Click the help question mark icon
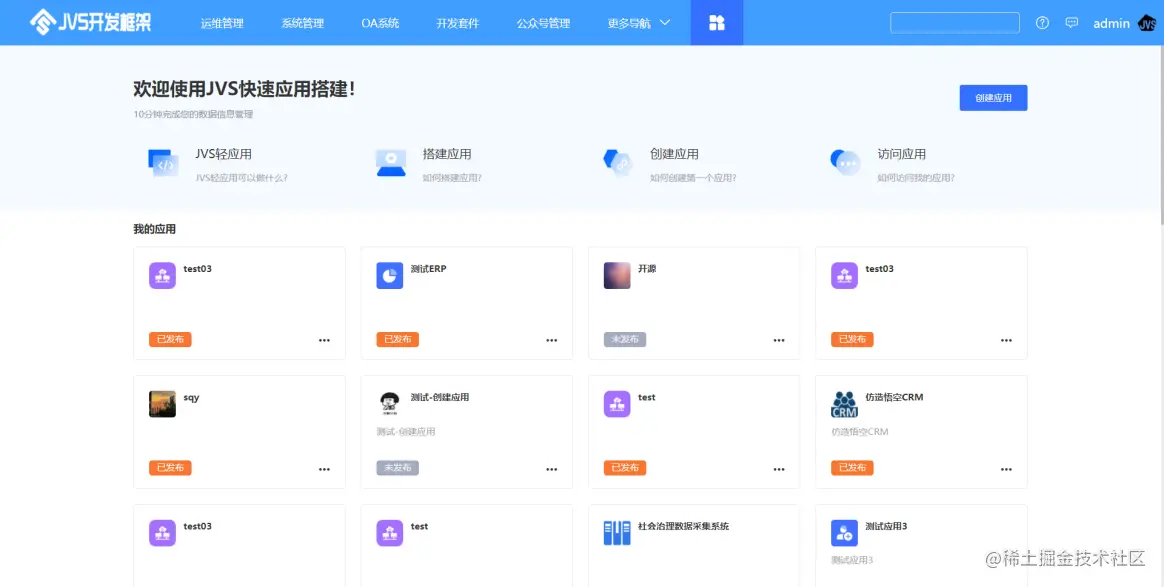The width and height of the screenshot is (1164, 587). point(1042,23)
